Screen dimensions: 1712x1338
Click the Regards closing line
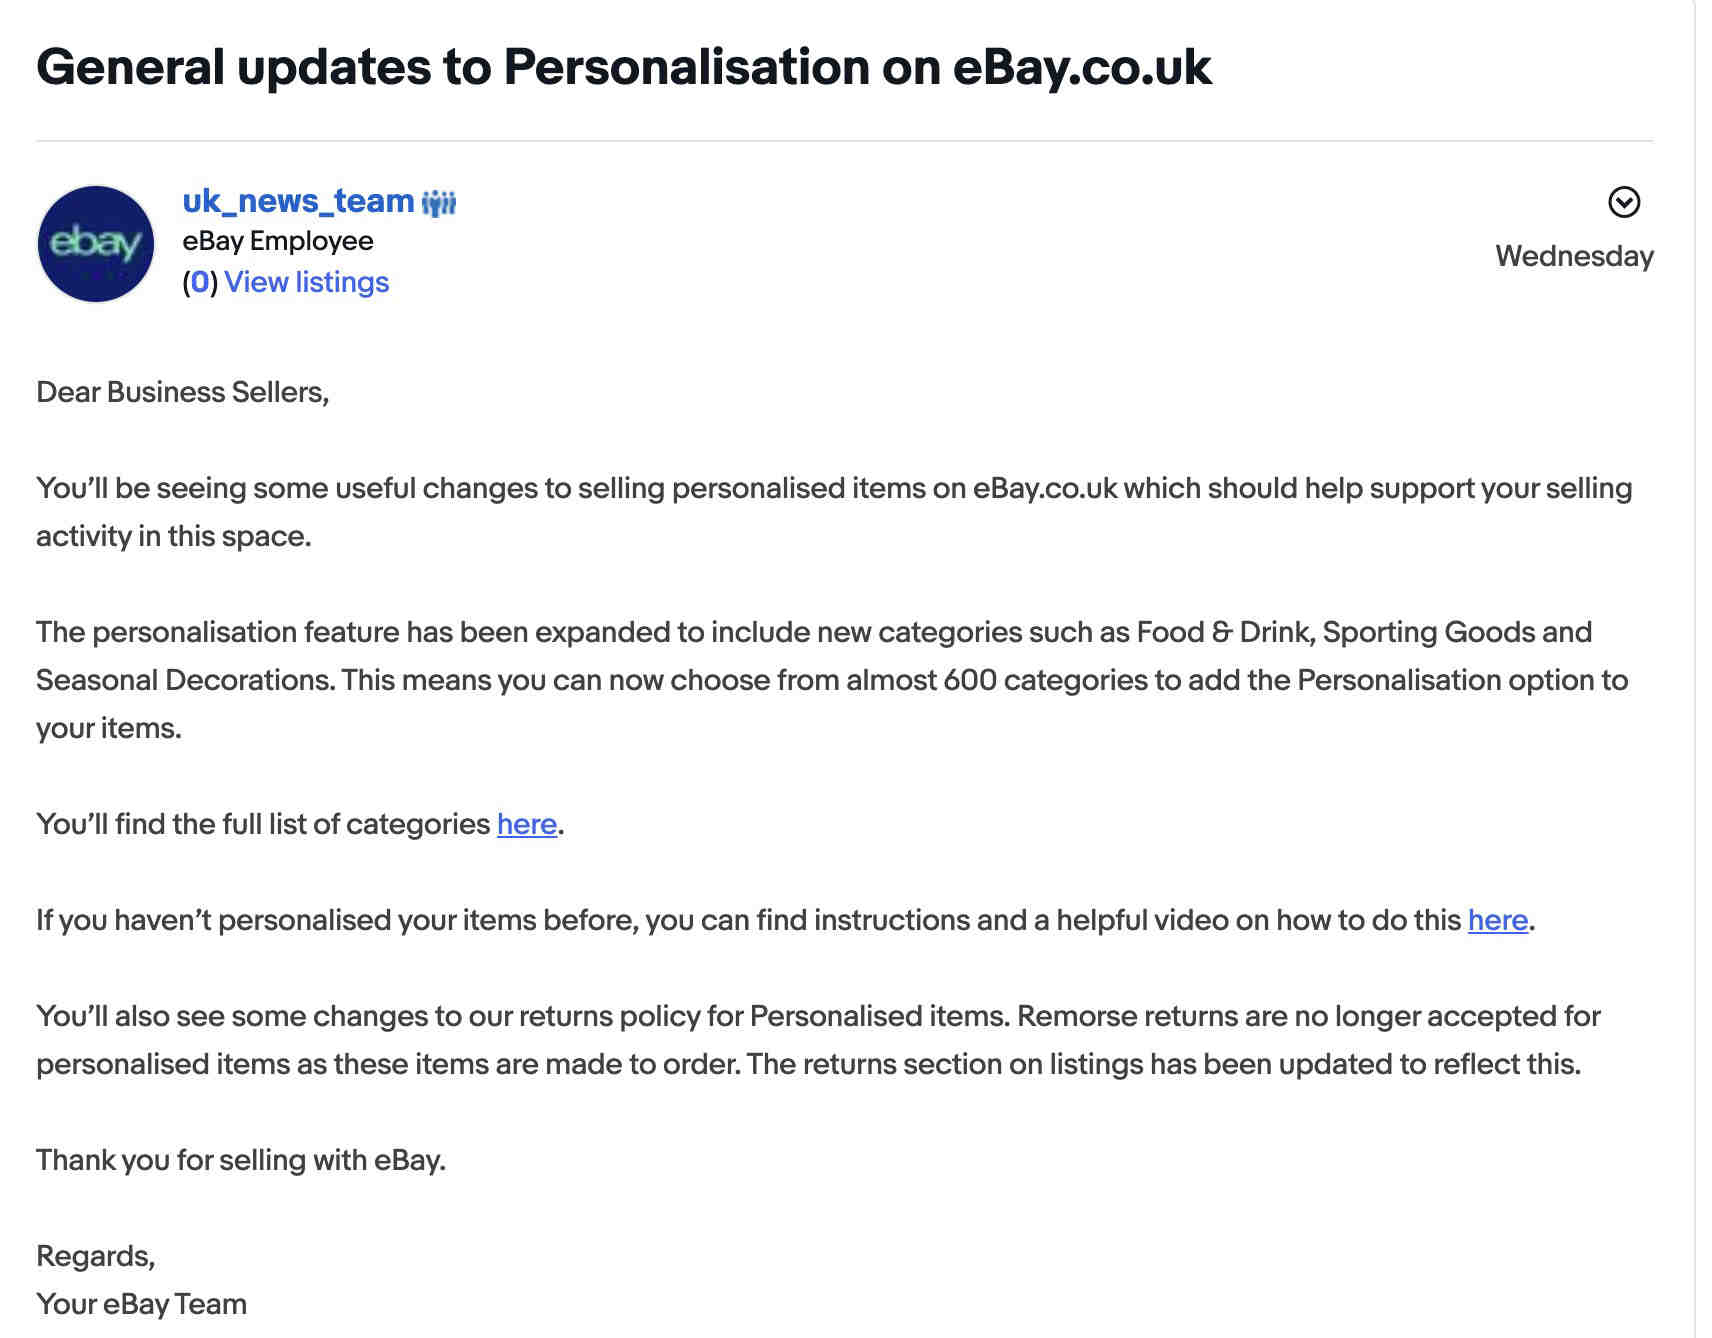click(x=96, y=1256)
